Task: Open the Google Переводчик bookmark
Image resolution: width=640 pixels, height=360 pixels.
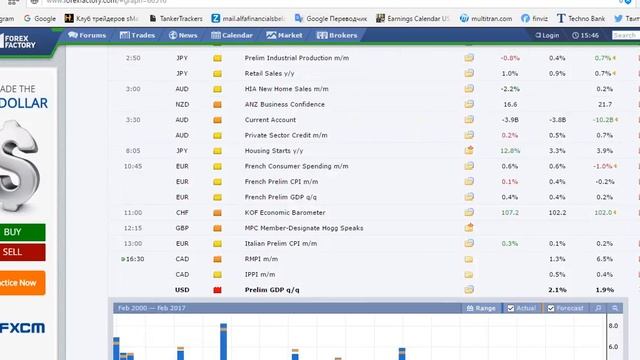Action: pos(331,18)
